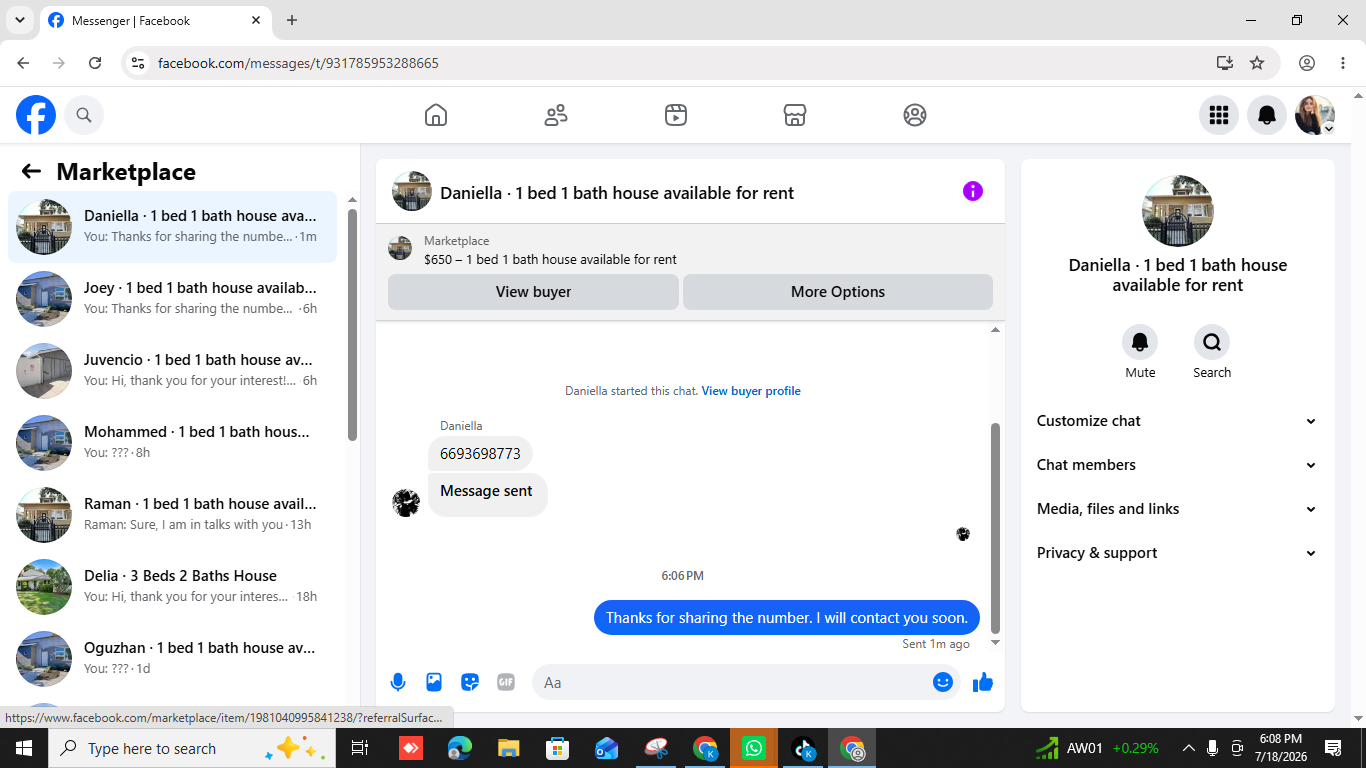Click the conversation list scrollbar
This screenshot has width=1366, height=768.
[x=352, y=325]
